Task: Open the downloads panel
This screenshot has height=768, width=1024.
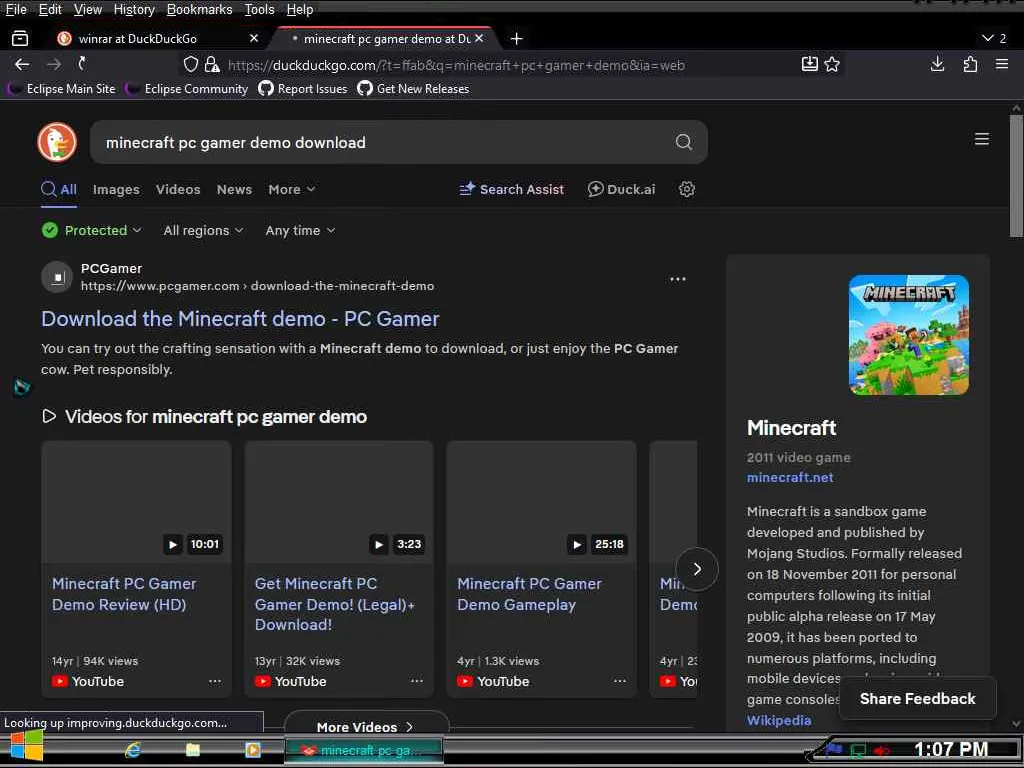Action: tap(938, 64)
